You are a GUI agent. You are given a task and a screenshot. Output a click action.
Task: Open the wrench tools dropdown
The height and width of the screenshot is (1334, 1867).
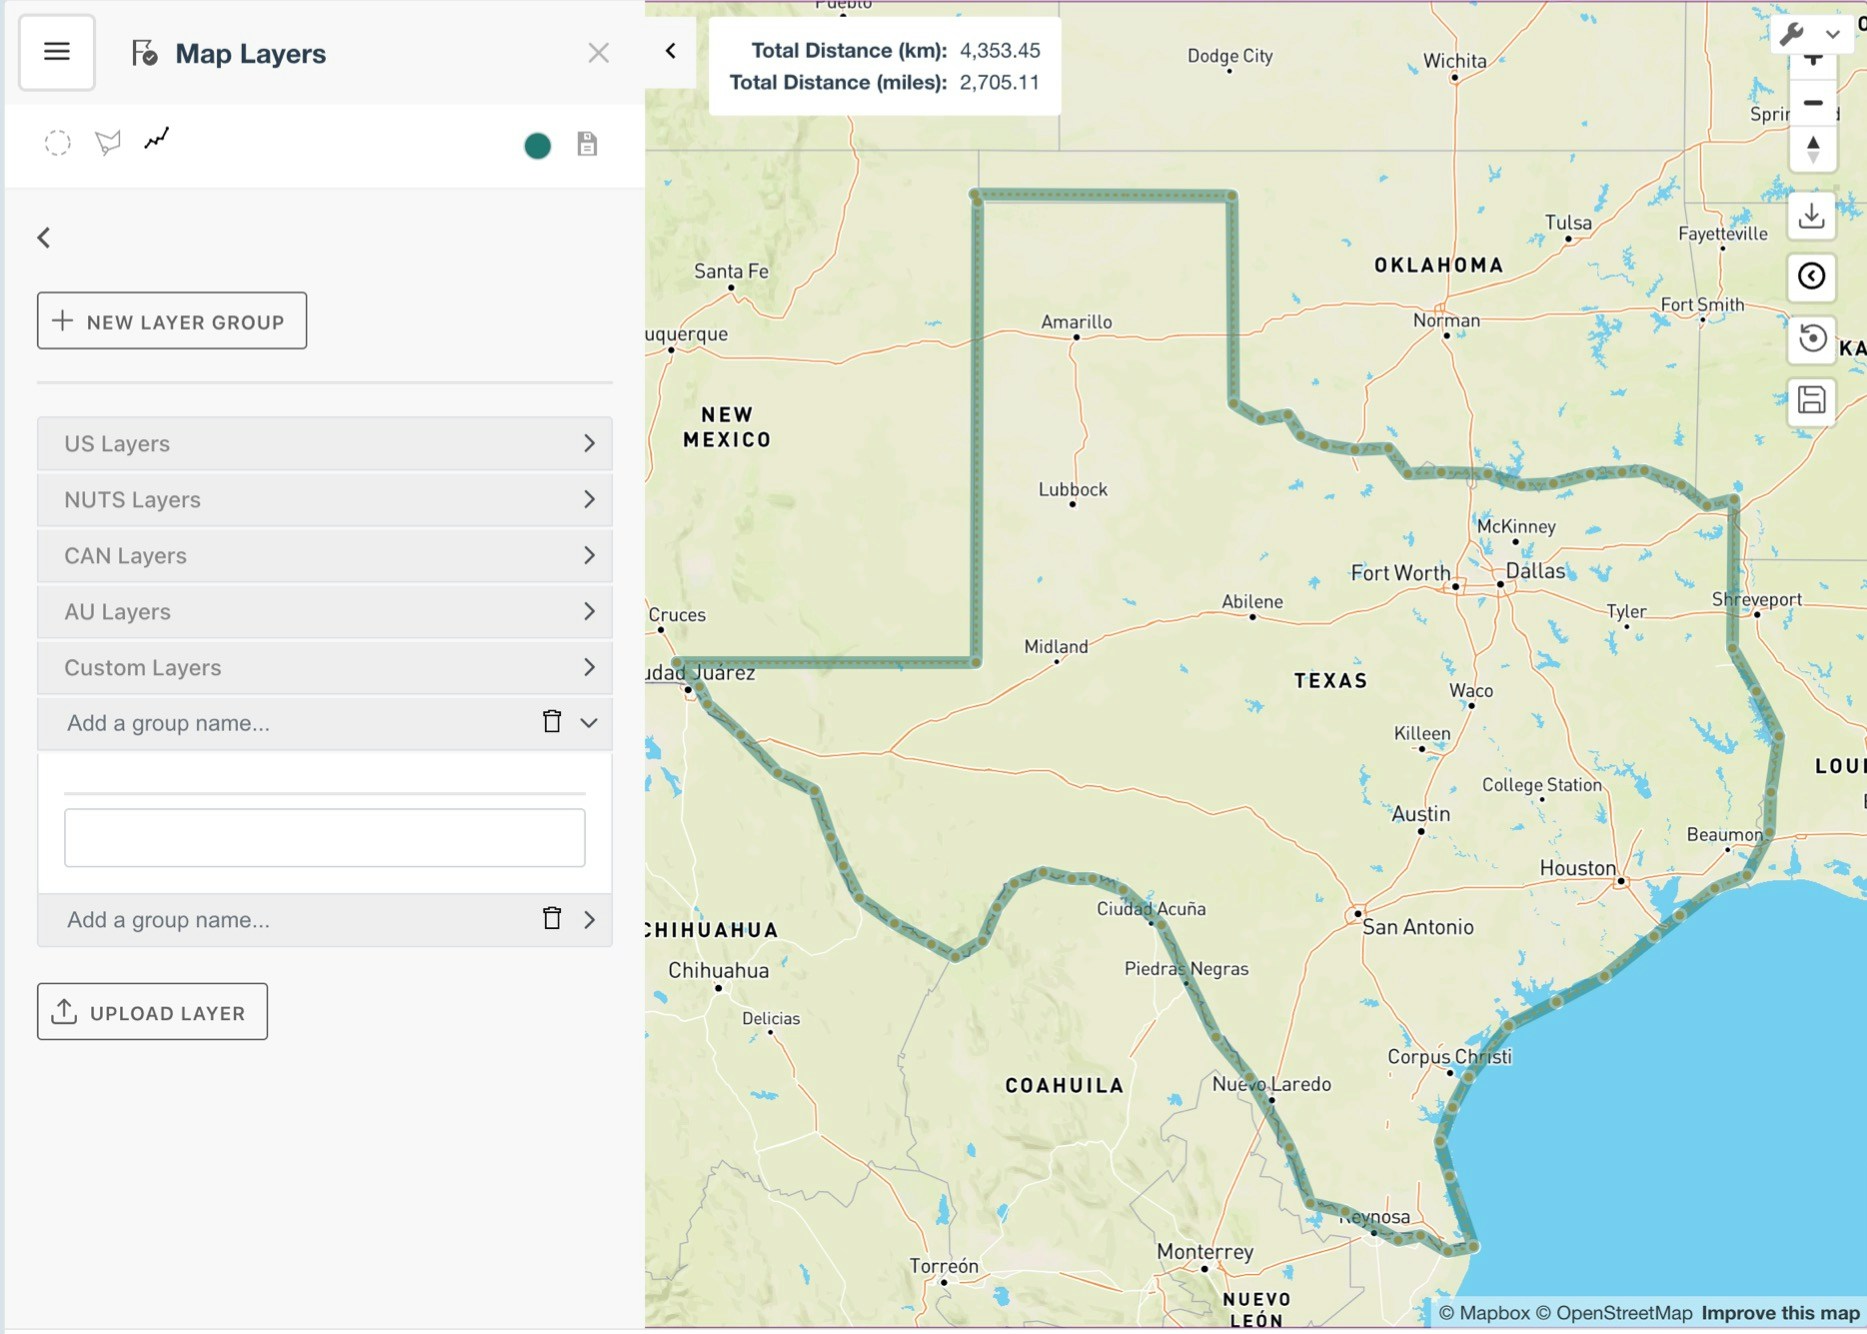[1811, 33]
